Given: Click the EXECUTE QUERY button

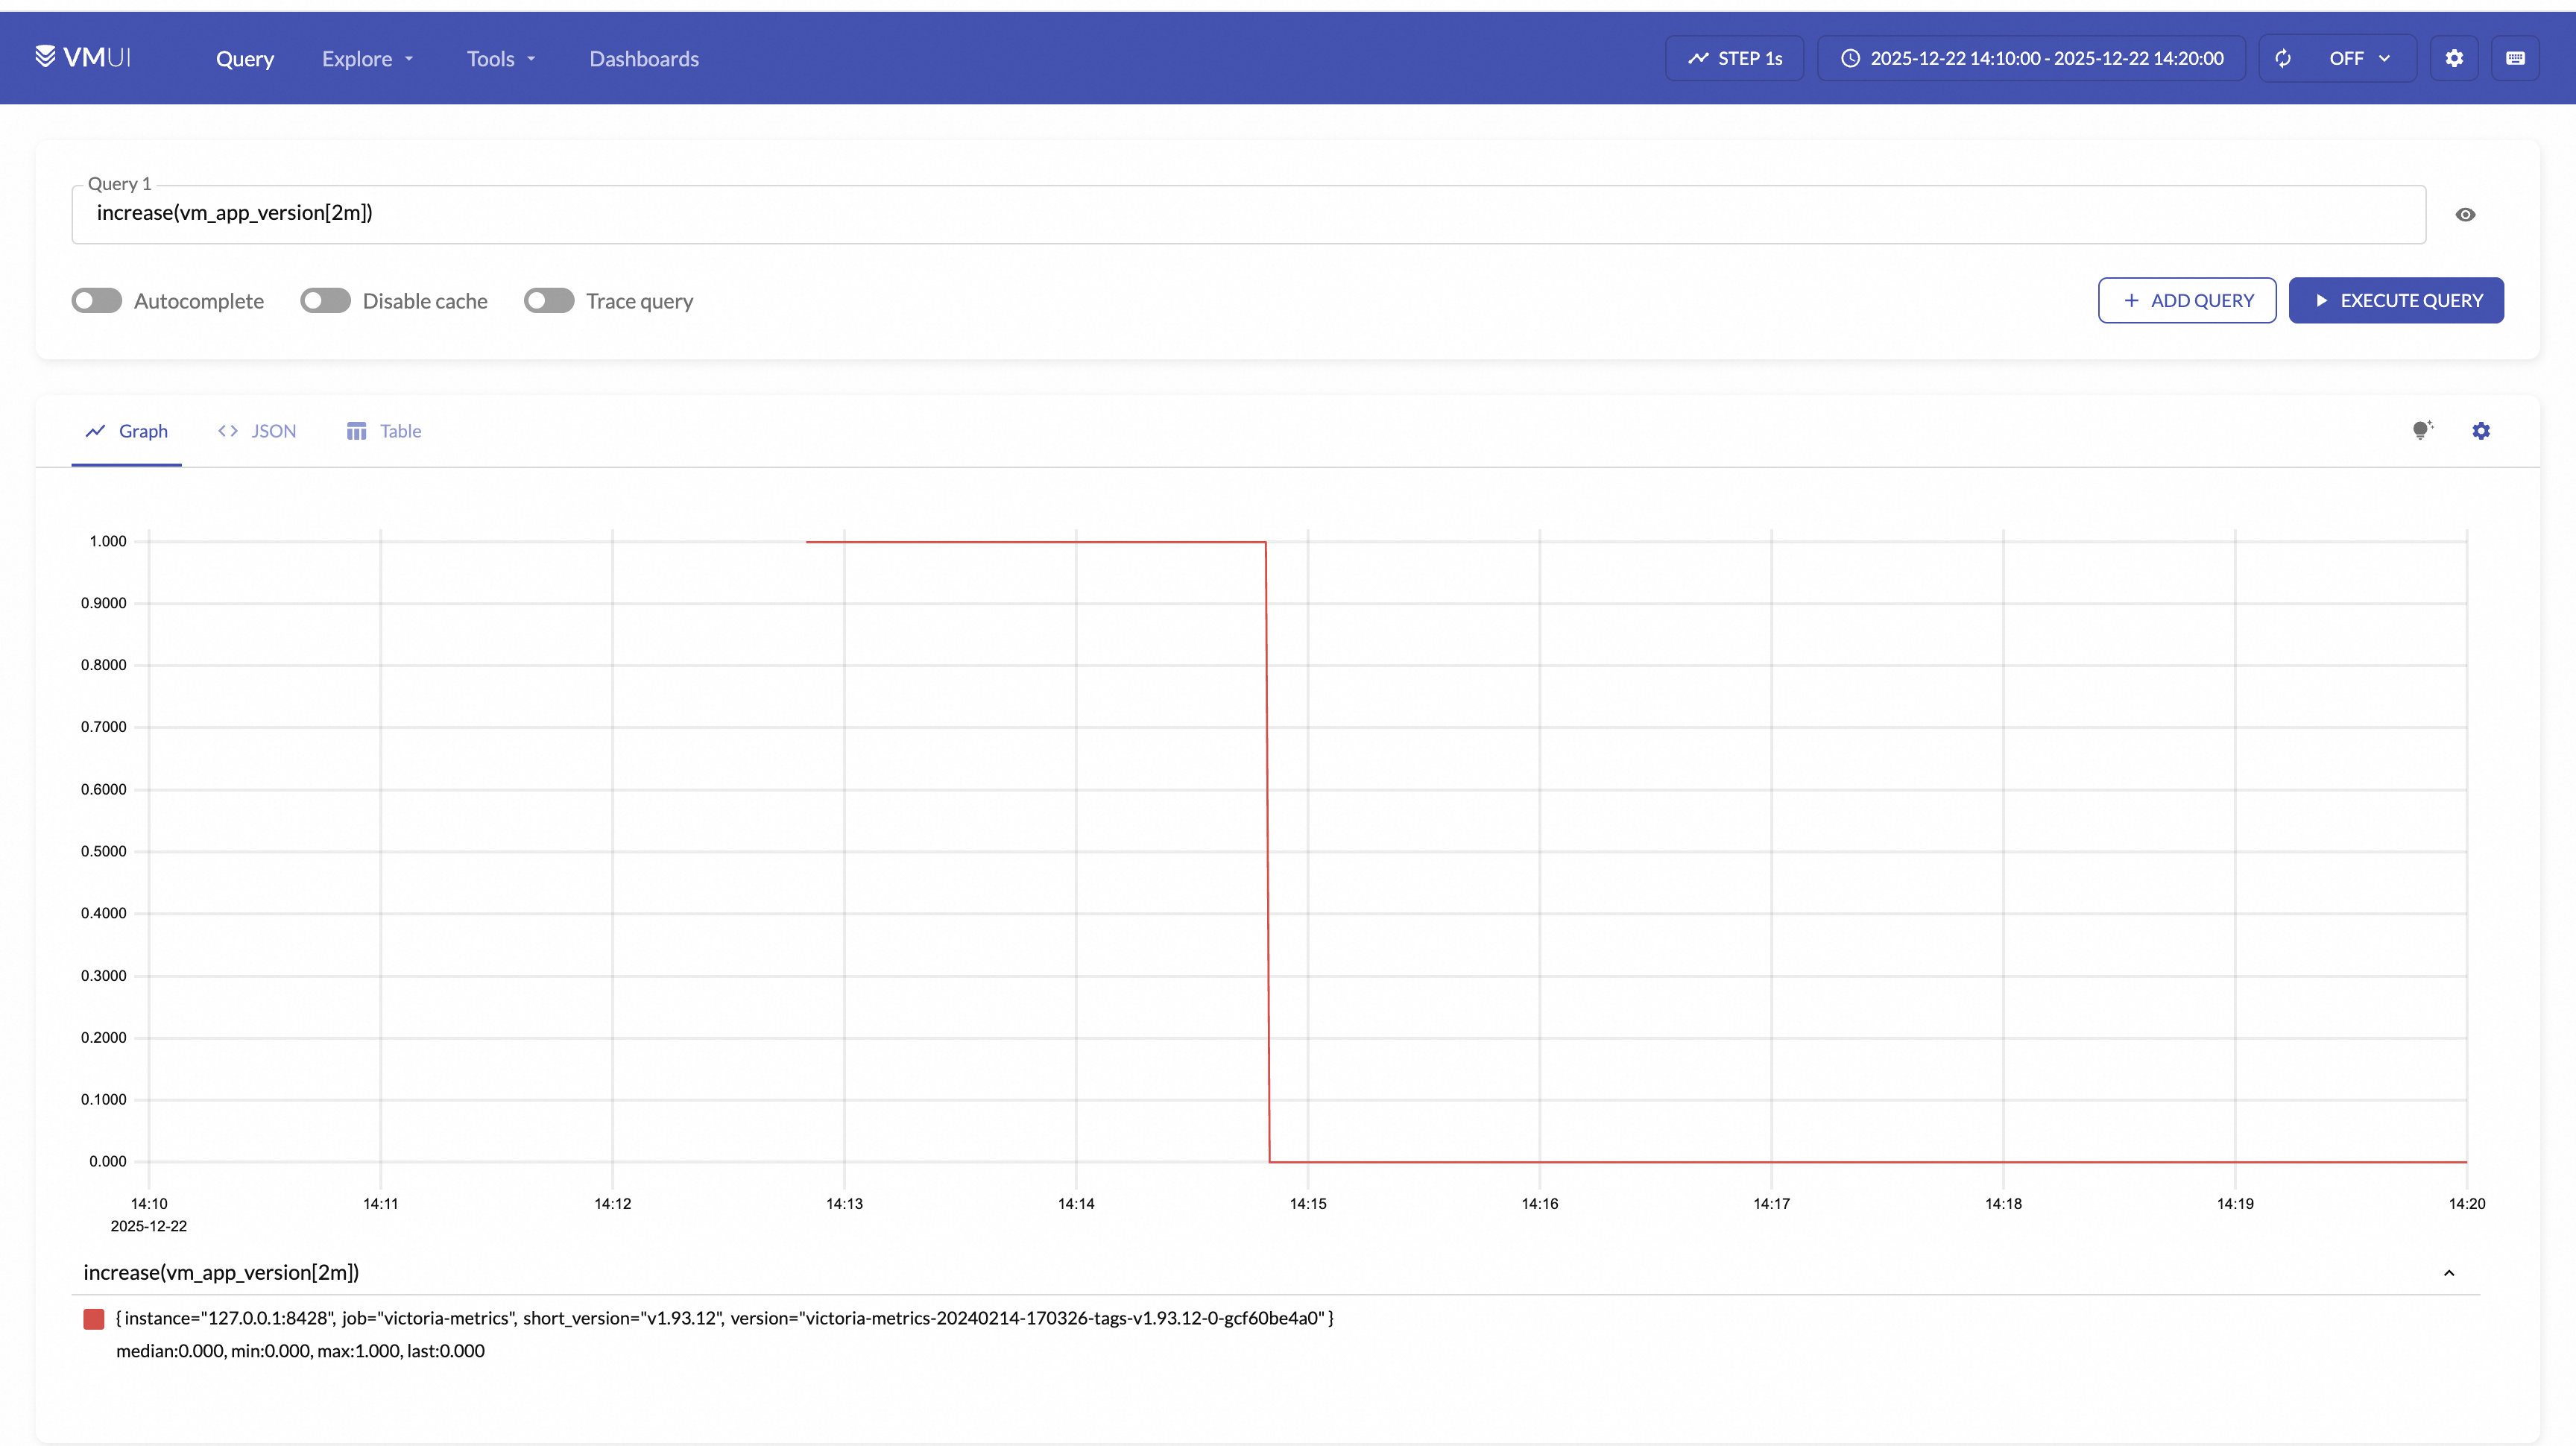Looking at the screenshot, I should click(2396, 301).
